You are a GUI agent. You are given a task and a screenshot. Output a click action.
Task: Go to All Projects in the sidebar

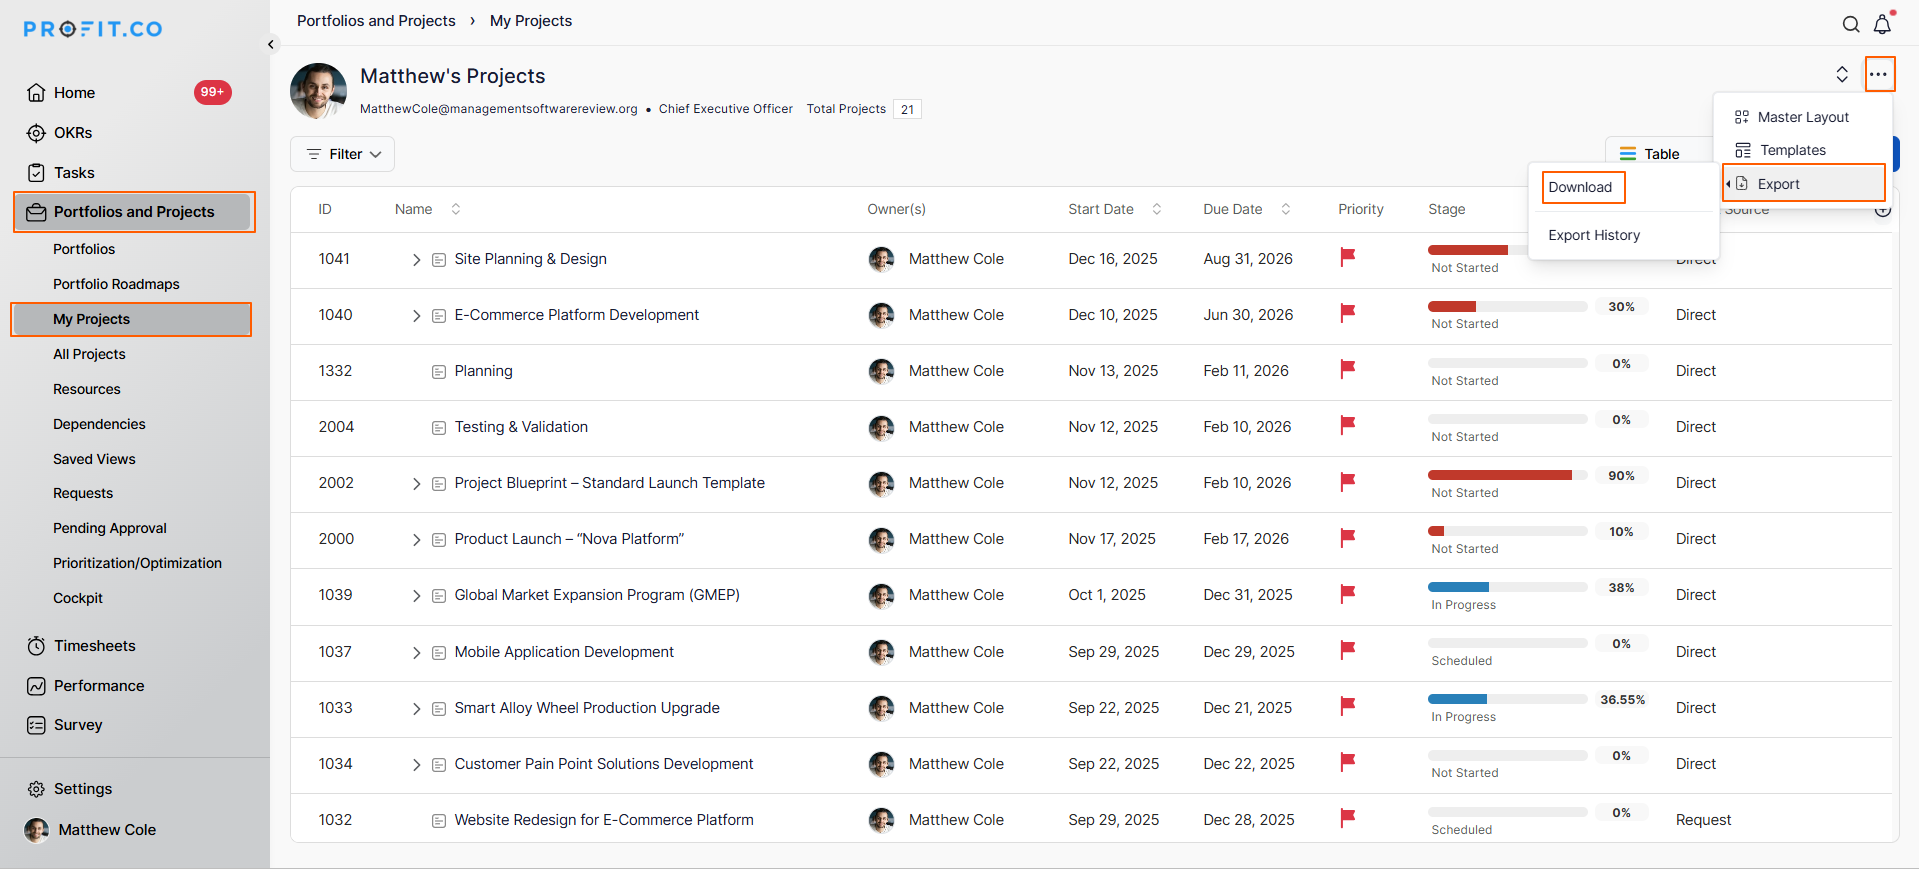tap(89, 354)
